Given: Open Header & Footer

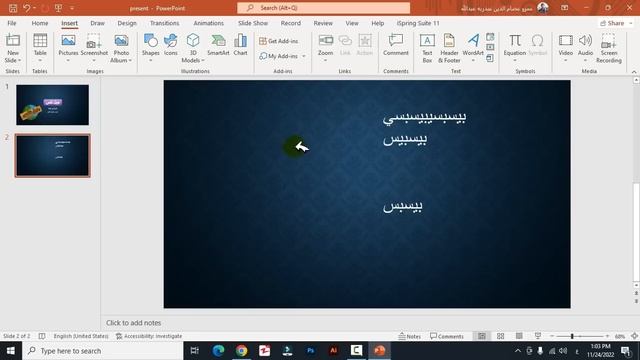Looking at the screenshot, I should 449,48.
